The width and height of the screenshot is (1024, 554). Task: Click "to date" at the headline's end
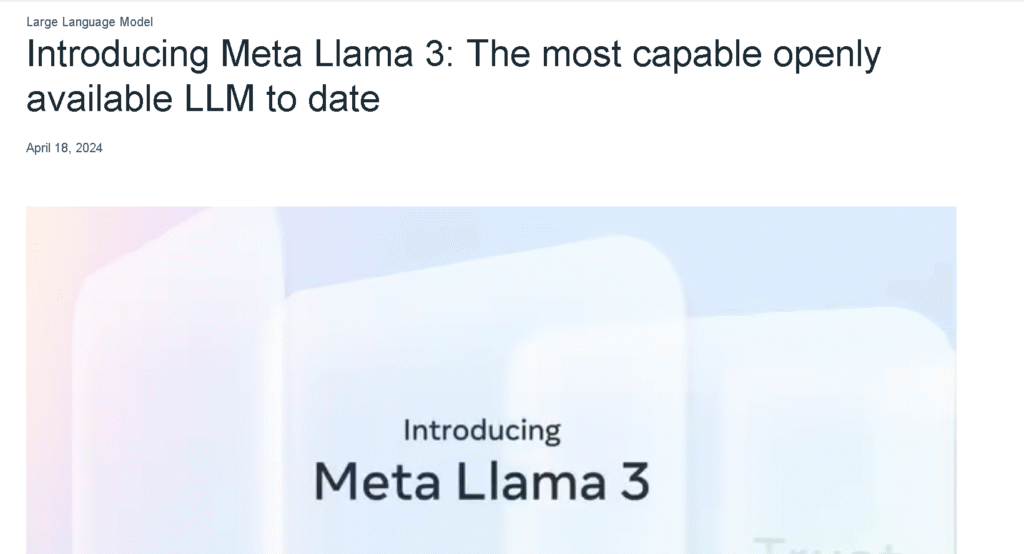coord(326,99)
